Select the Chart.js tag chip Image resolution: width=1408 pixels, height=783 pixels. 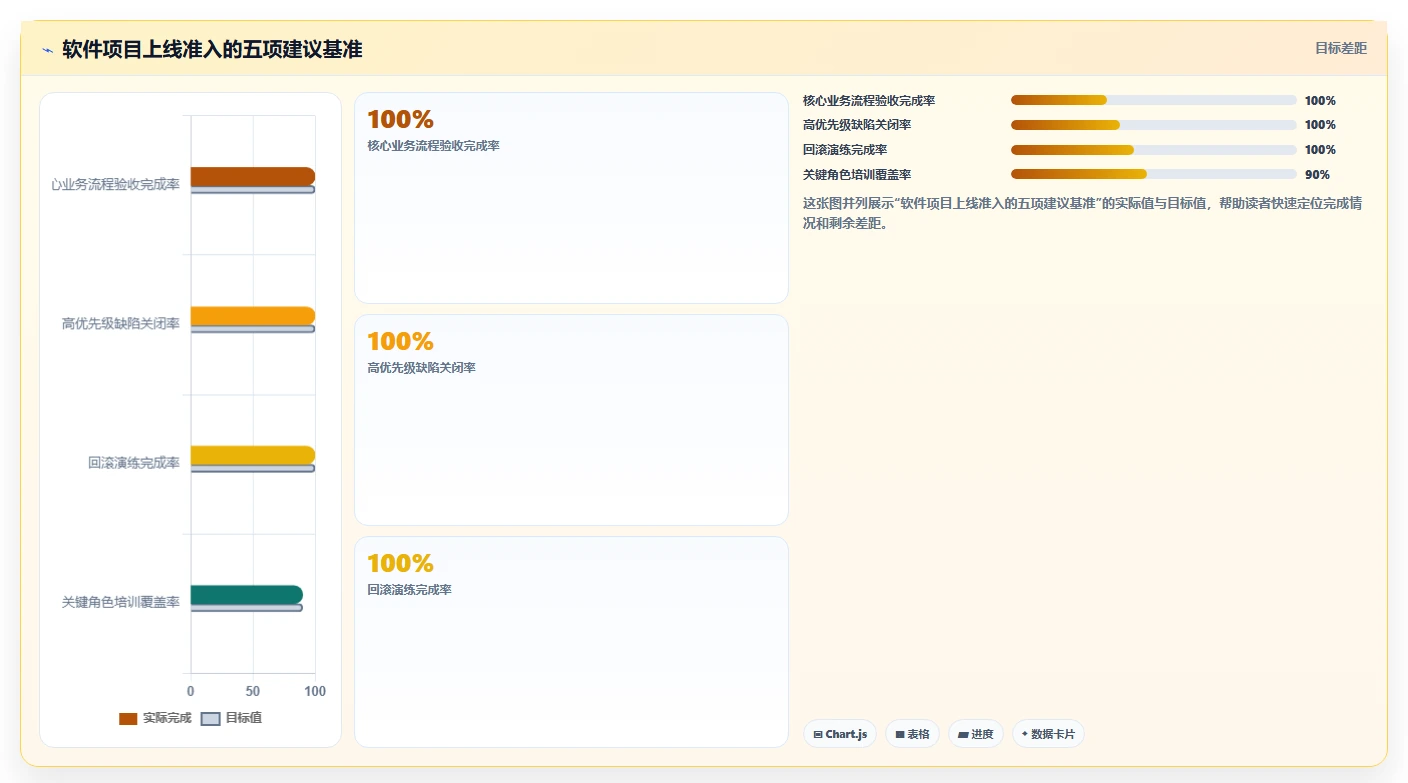pos(840,734)
